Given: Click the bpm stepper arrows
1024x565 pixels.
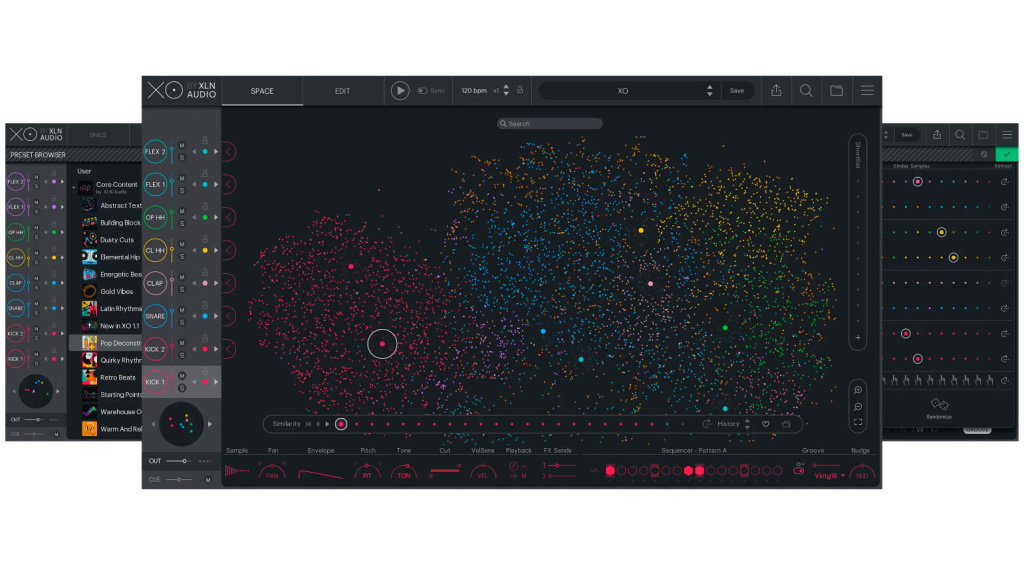Looking at the screenshot, I should 506,90.
